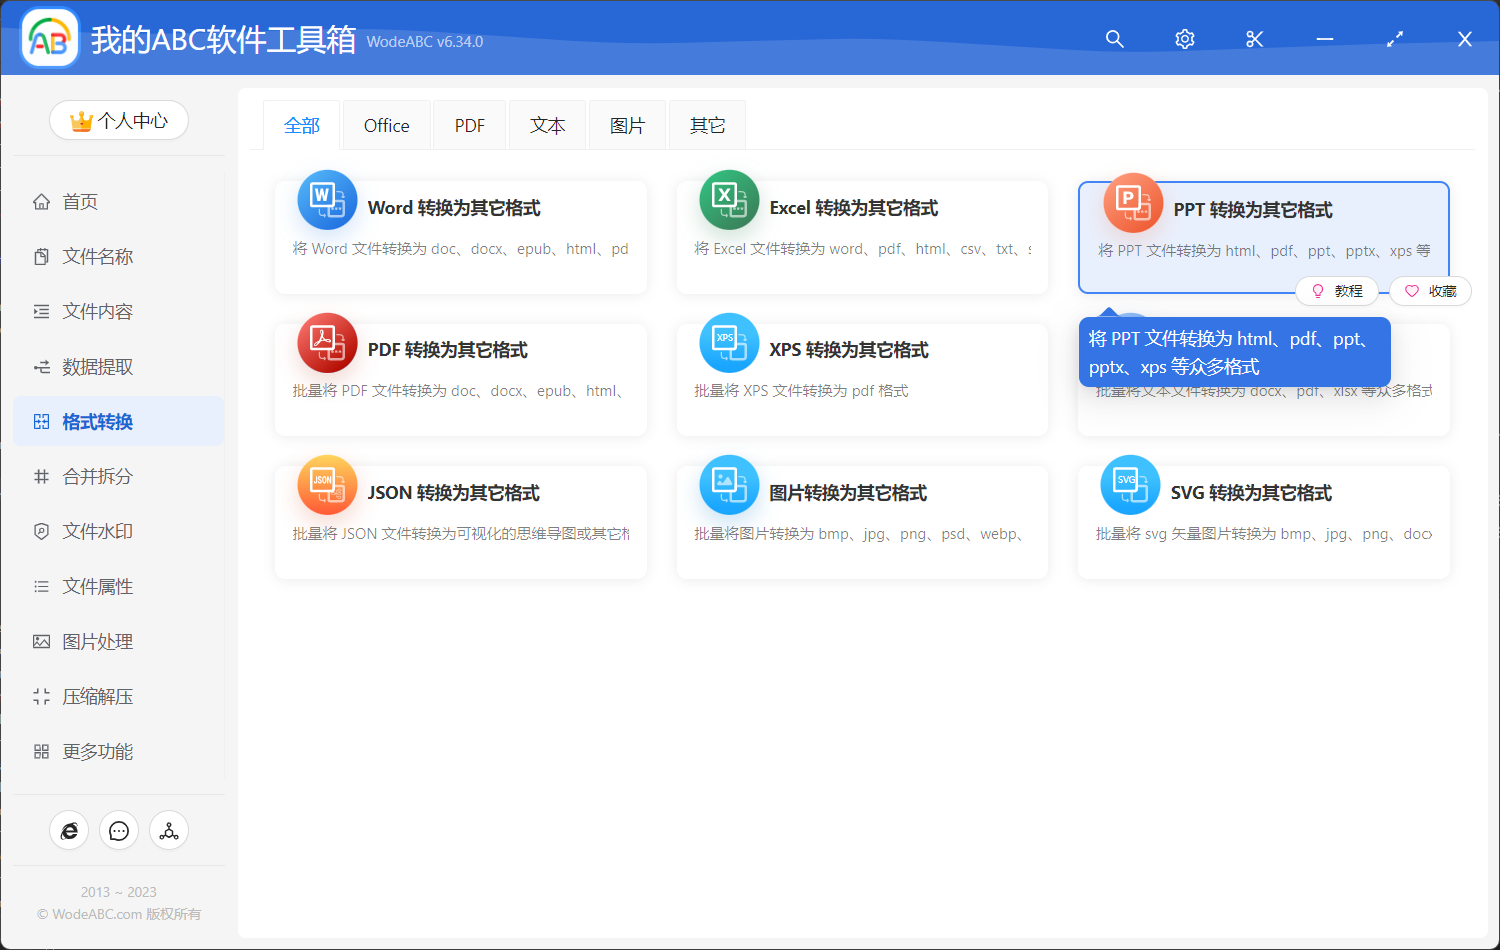This screenshot has height=950, width=1500.
Task: Open the red PDF conversion icon
Action: [x=327, y=342]
